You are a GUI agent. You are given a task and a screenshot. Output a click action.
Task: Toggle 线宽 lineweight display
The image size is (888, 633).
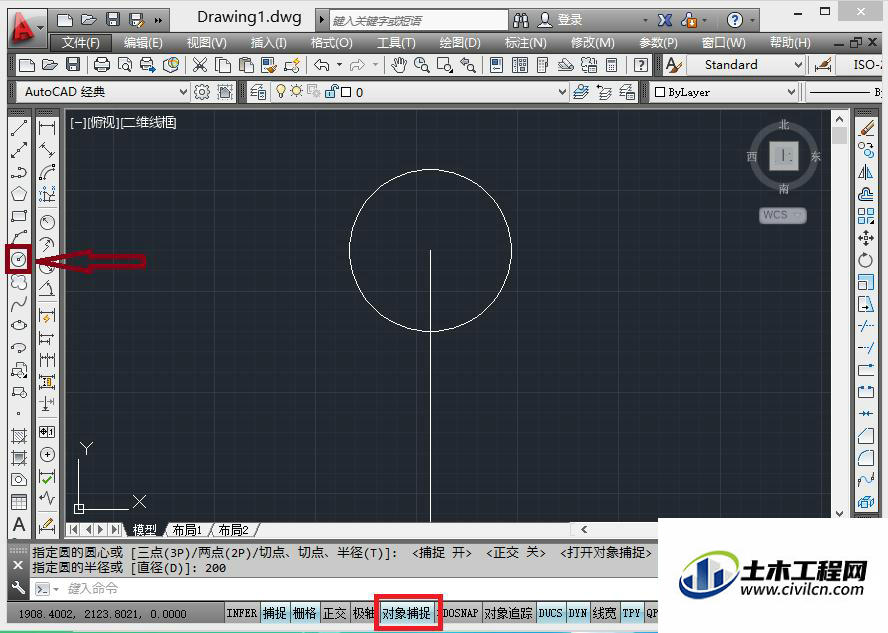click(x=604, y=613)
